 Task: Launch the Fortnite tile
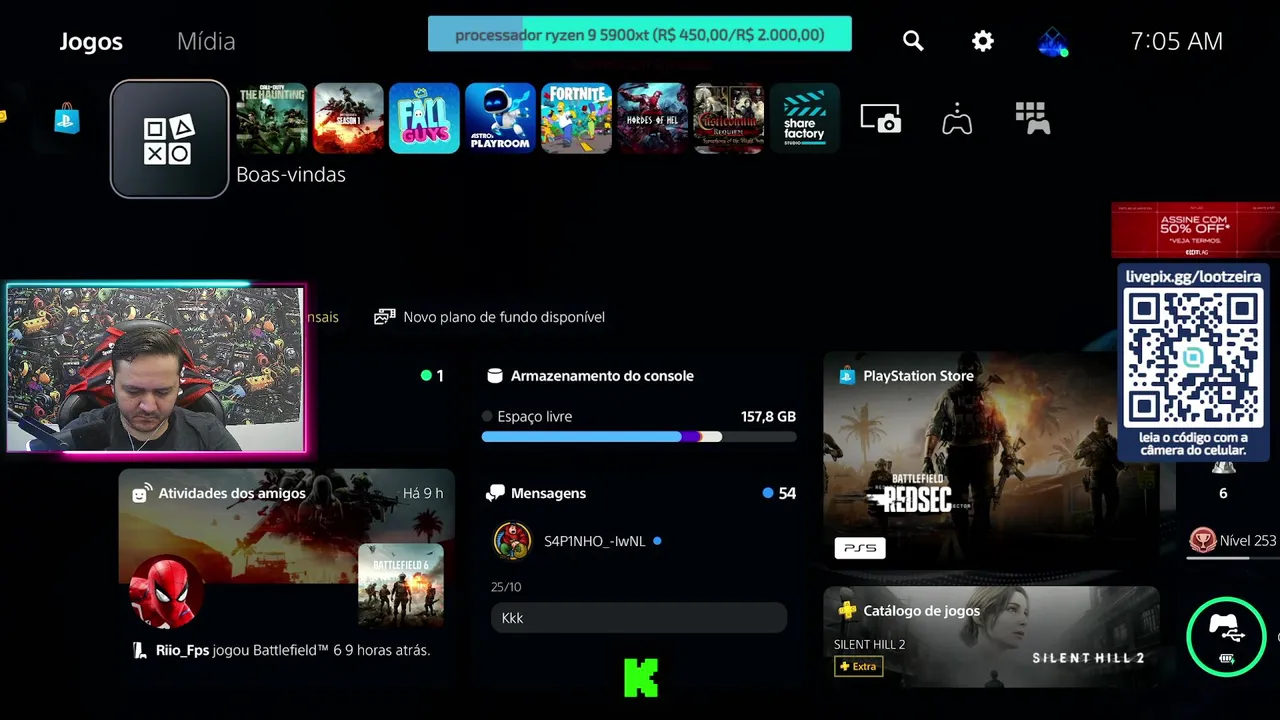[x=576, y=118]
